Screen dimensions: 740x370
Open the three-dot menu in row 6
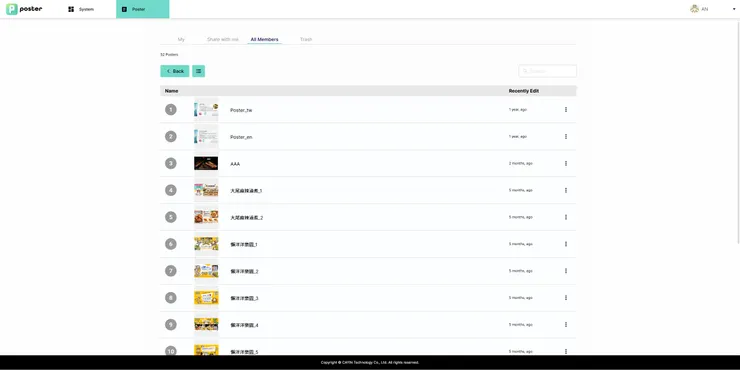(x=566, y=244)
